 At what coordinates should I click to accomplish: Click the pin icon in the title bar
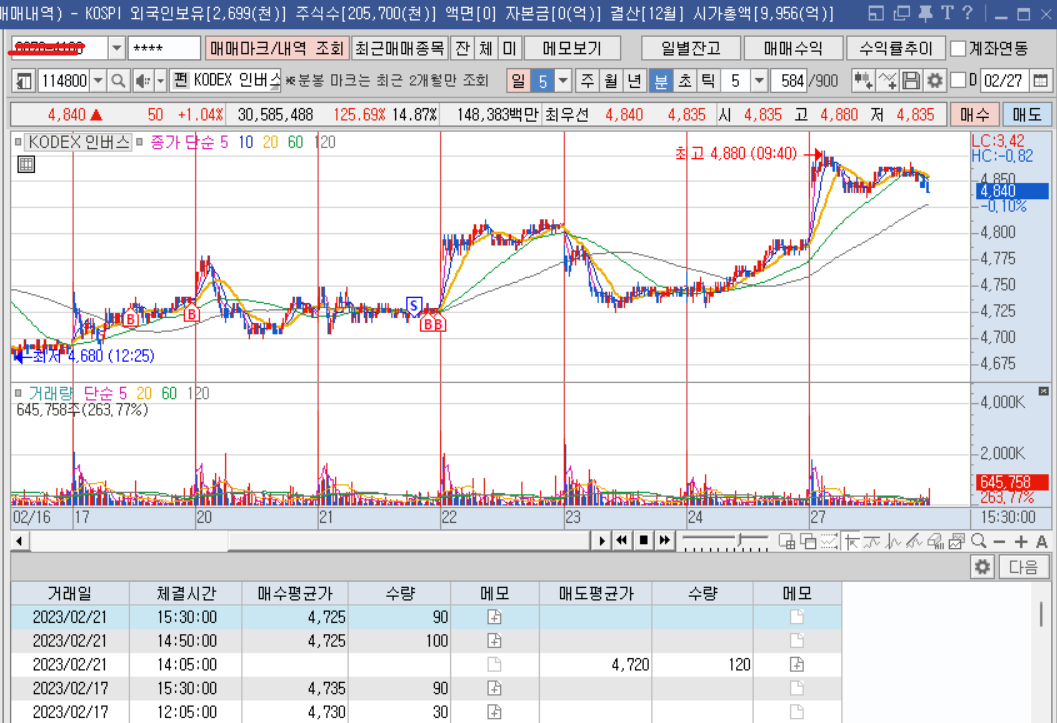pos(925,12)
